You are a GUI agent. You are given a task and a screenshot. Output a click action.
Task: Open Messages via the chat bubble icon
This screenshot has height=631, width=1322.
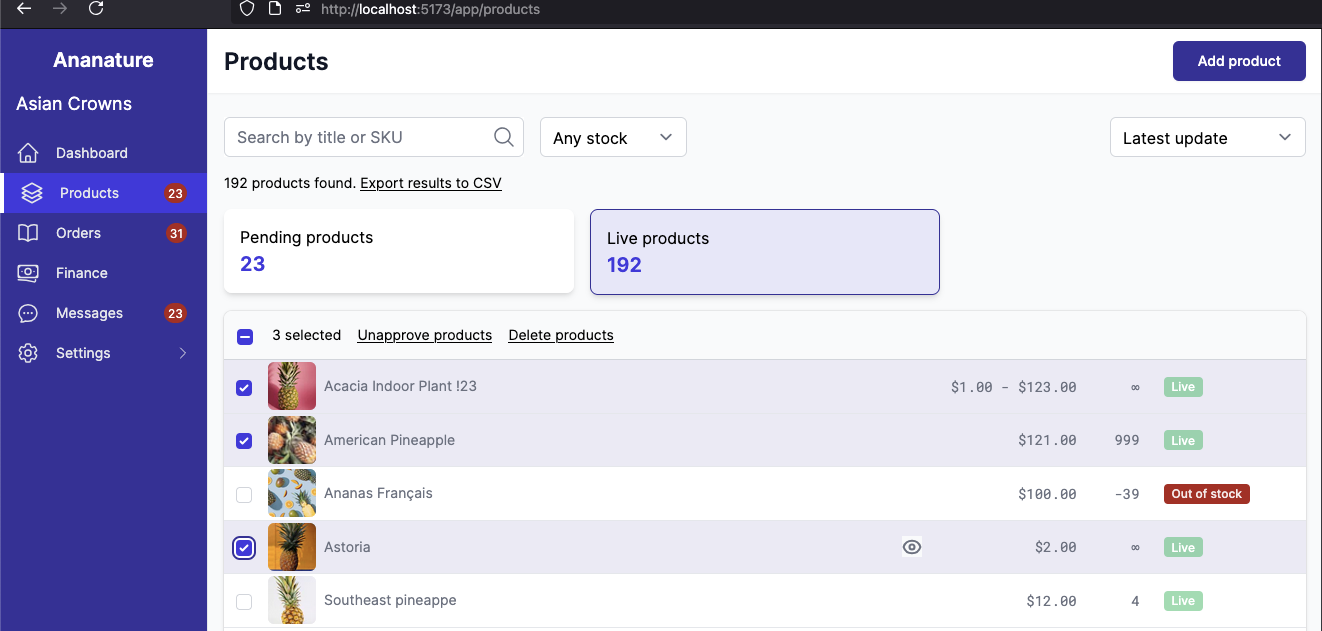[x=27, y=312]
